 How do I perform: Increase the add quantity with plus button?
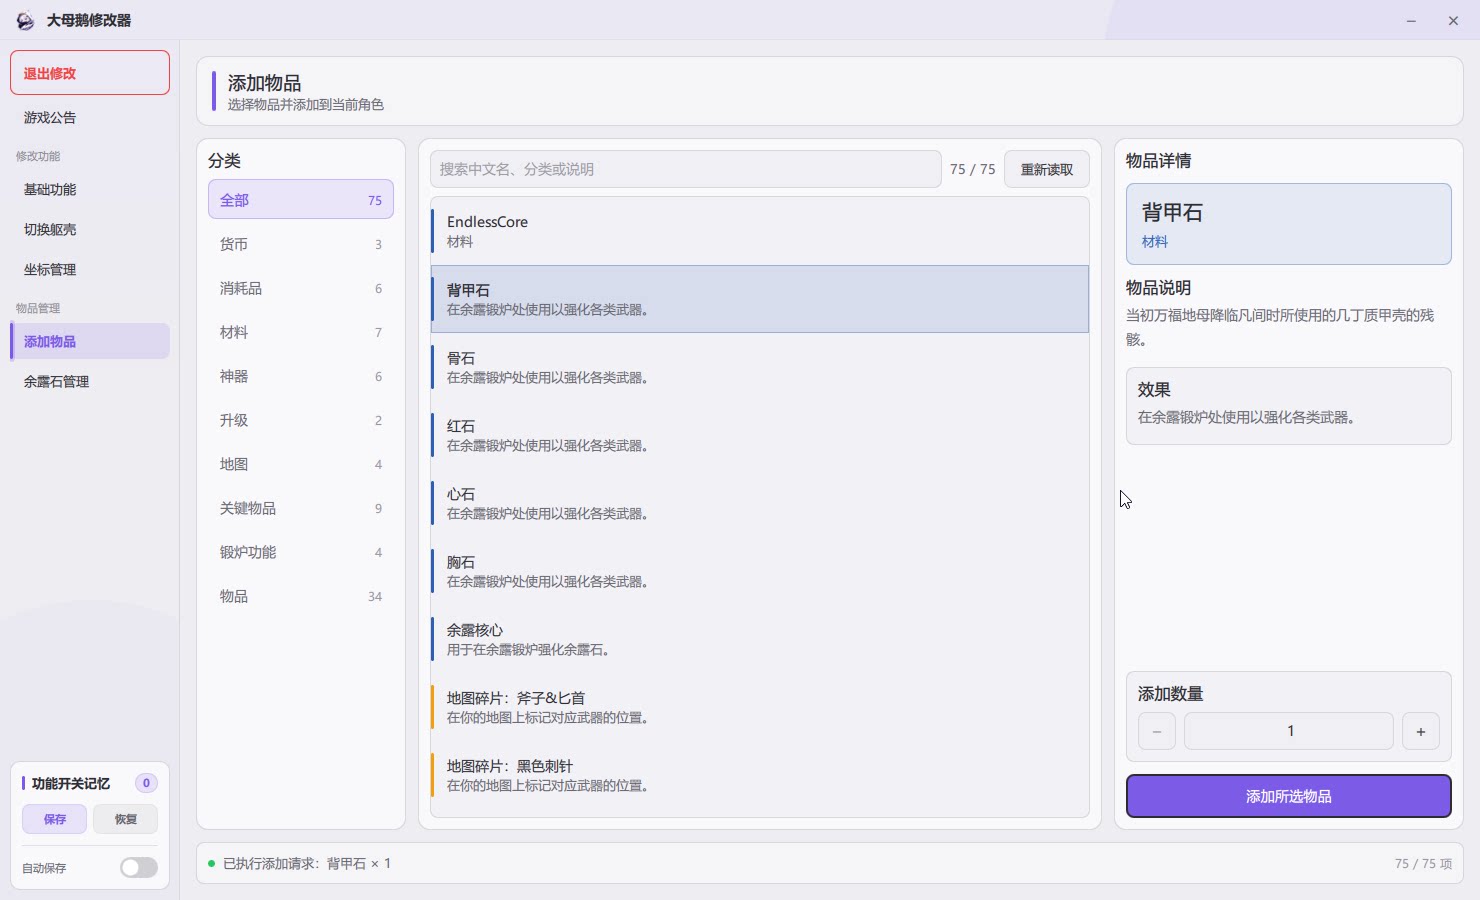pos(1421,731)
